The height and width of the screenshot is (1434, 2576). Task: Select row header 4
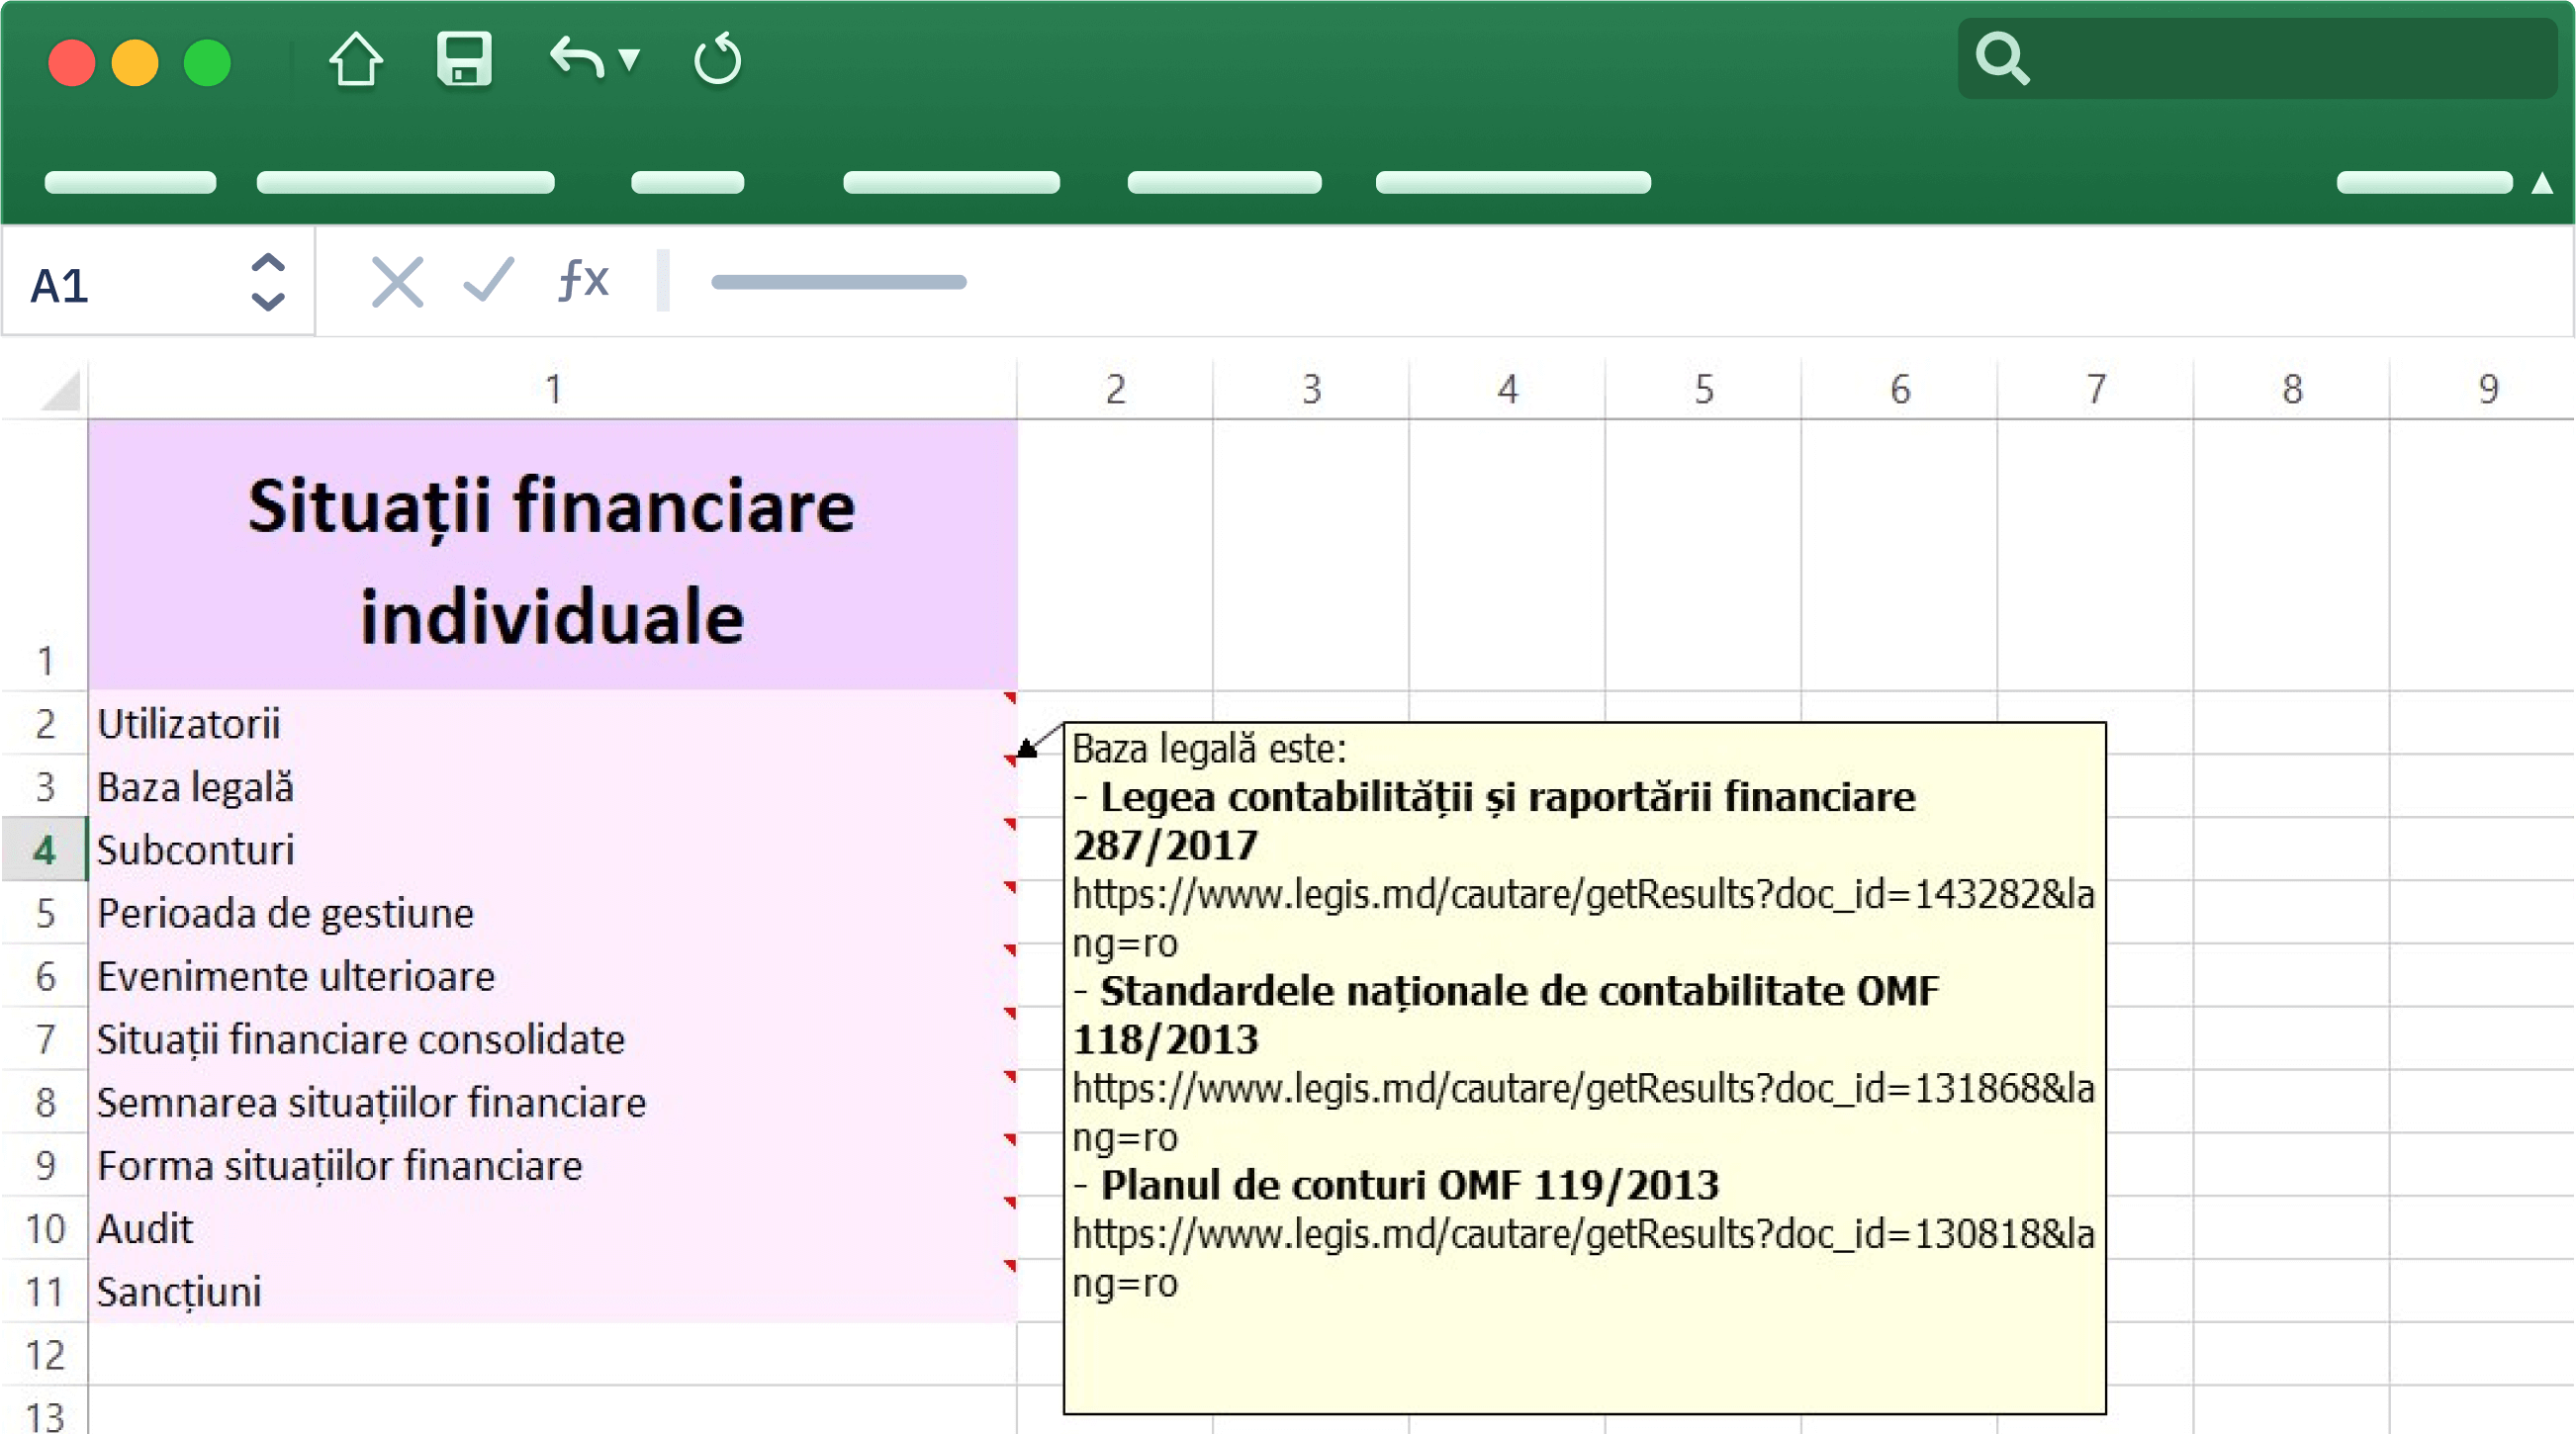44,850
